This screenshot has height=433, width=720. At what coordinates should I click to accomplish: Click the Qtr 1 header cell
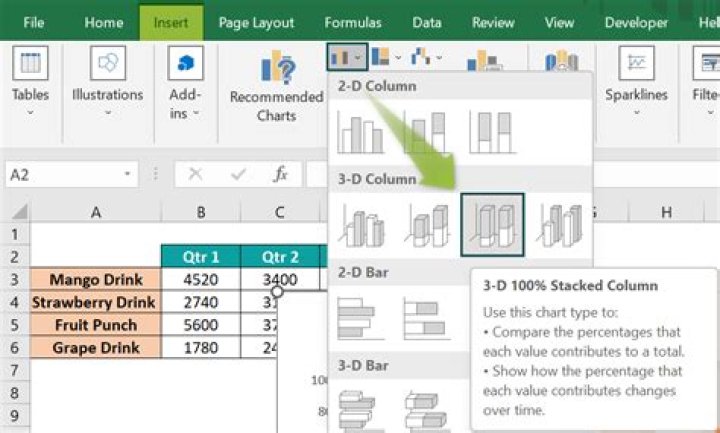click(x=201, y=256)
